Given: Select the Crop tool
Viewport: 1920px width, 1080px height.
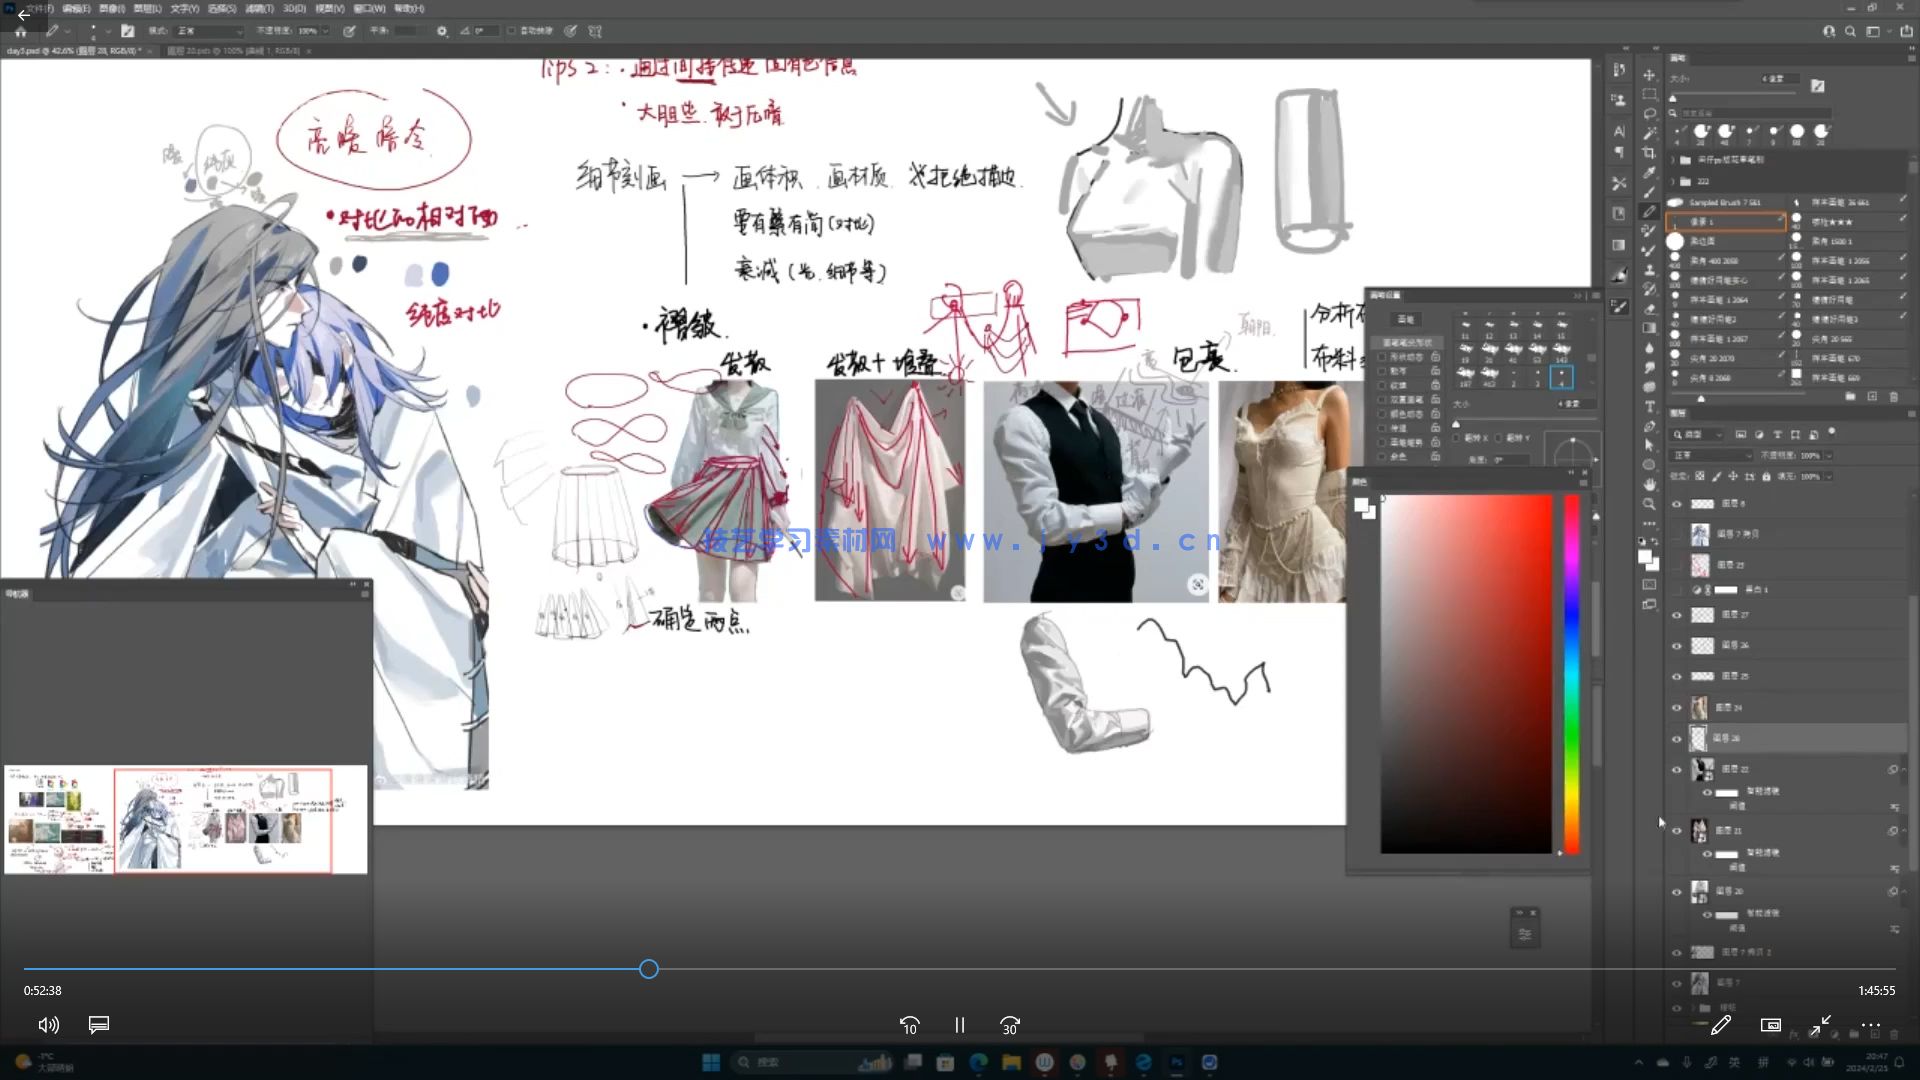Looking at the screenshot, I should 1648,151.
